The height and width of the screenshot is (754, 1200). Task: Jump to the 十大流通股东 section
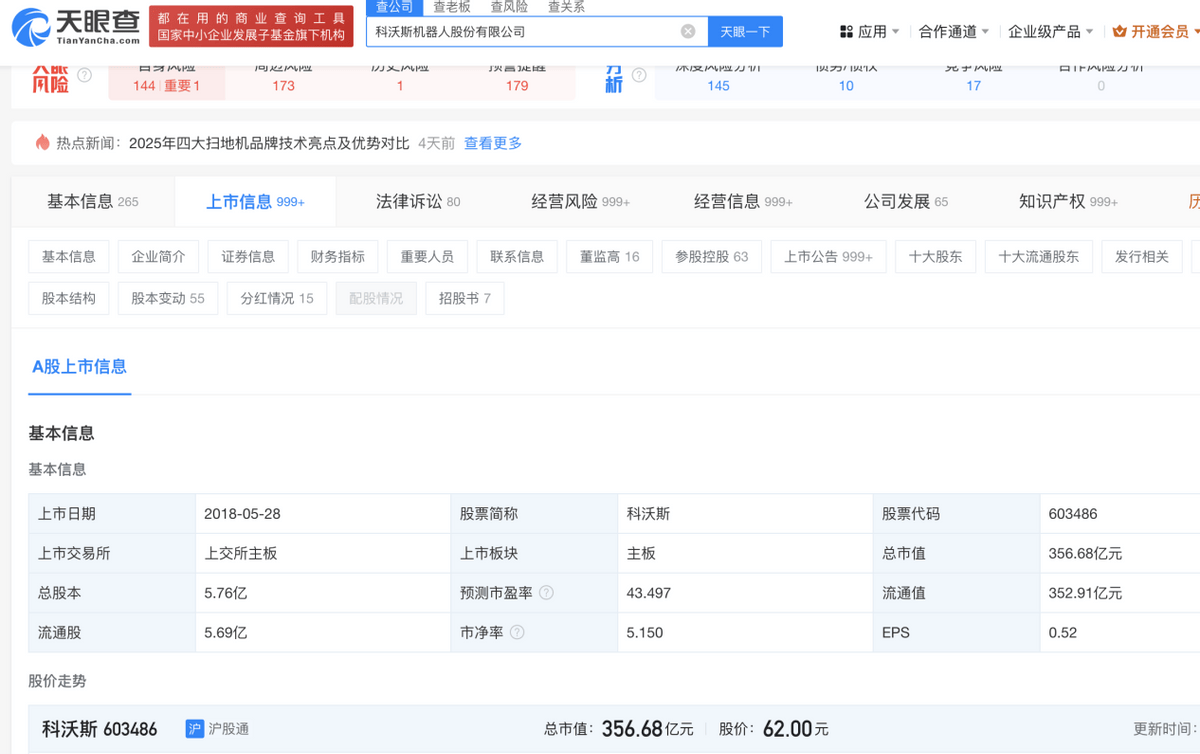tap(1038, 257)
